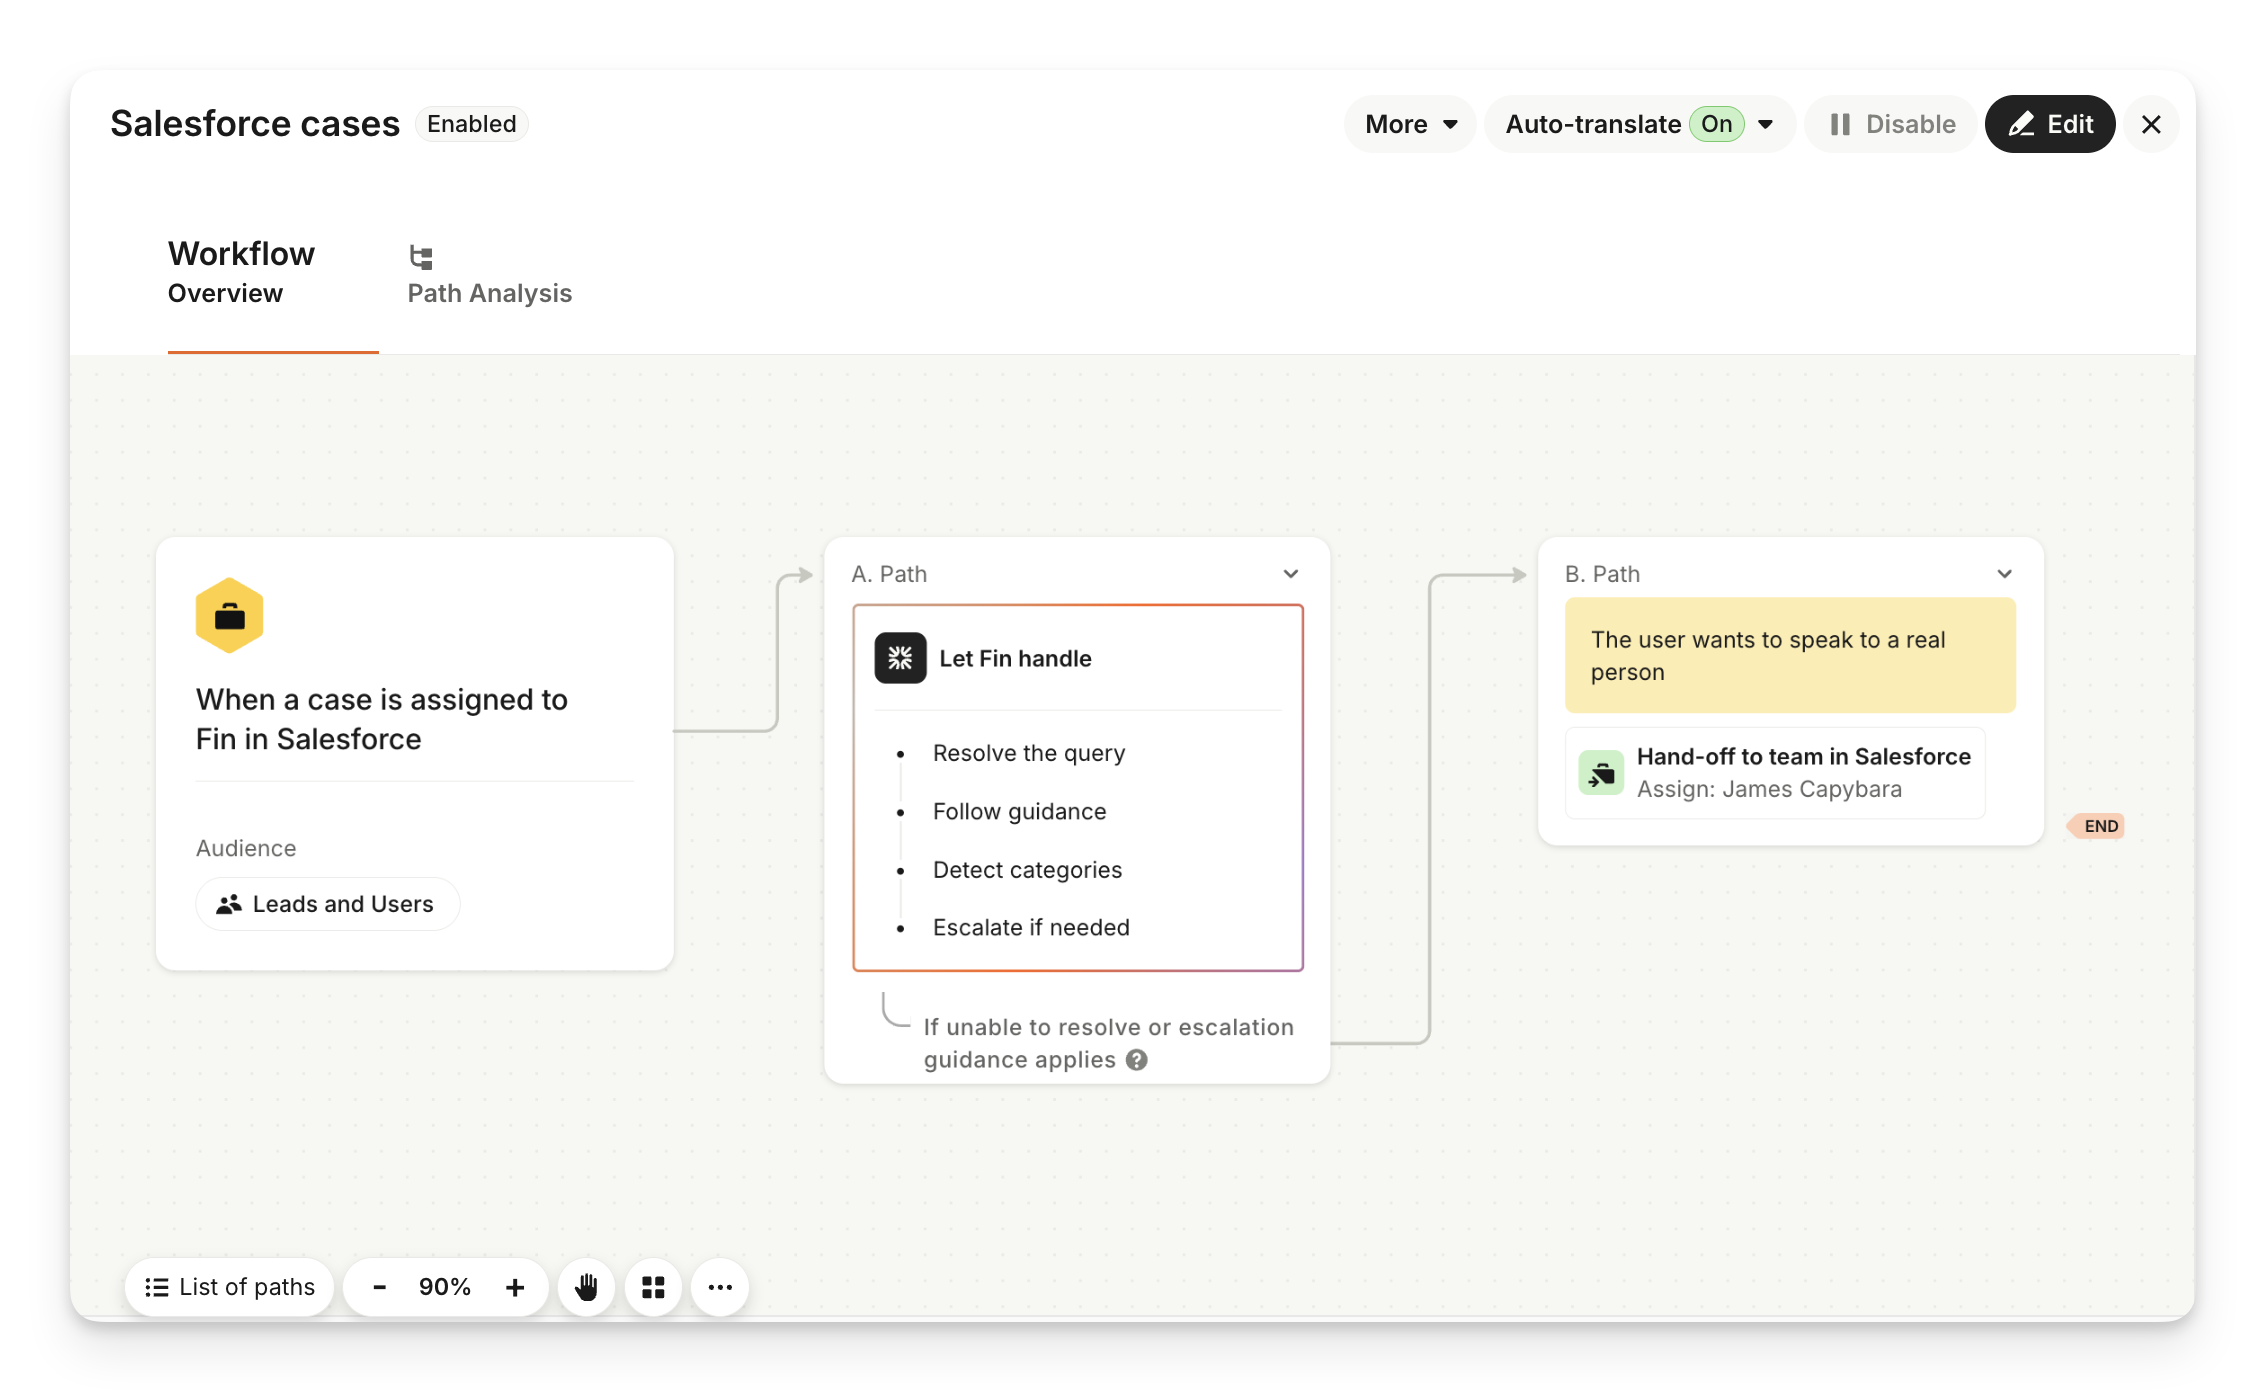The height and width of the screenshot is (1392, 2266).
Task: Zoom in with the plus button
Action: [515, 1287]
